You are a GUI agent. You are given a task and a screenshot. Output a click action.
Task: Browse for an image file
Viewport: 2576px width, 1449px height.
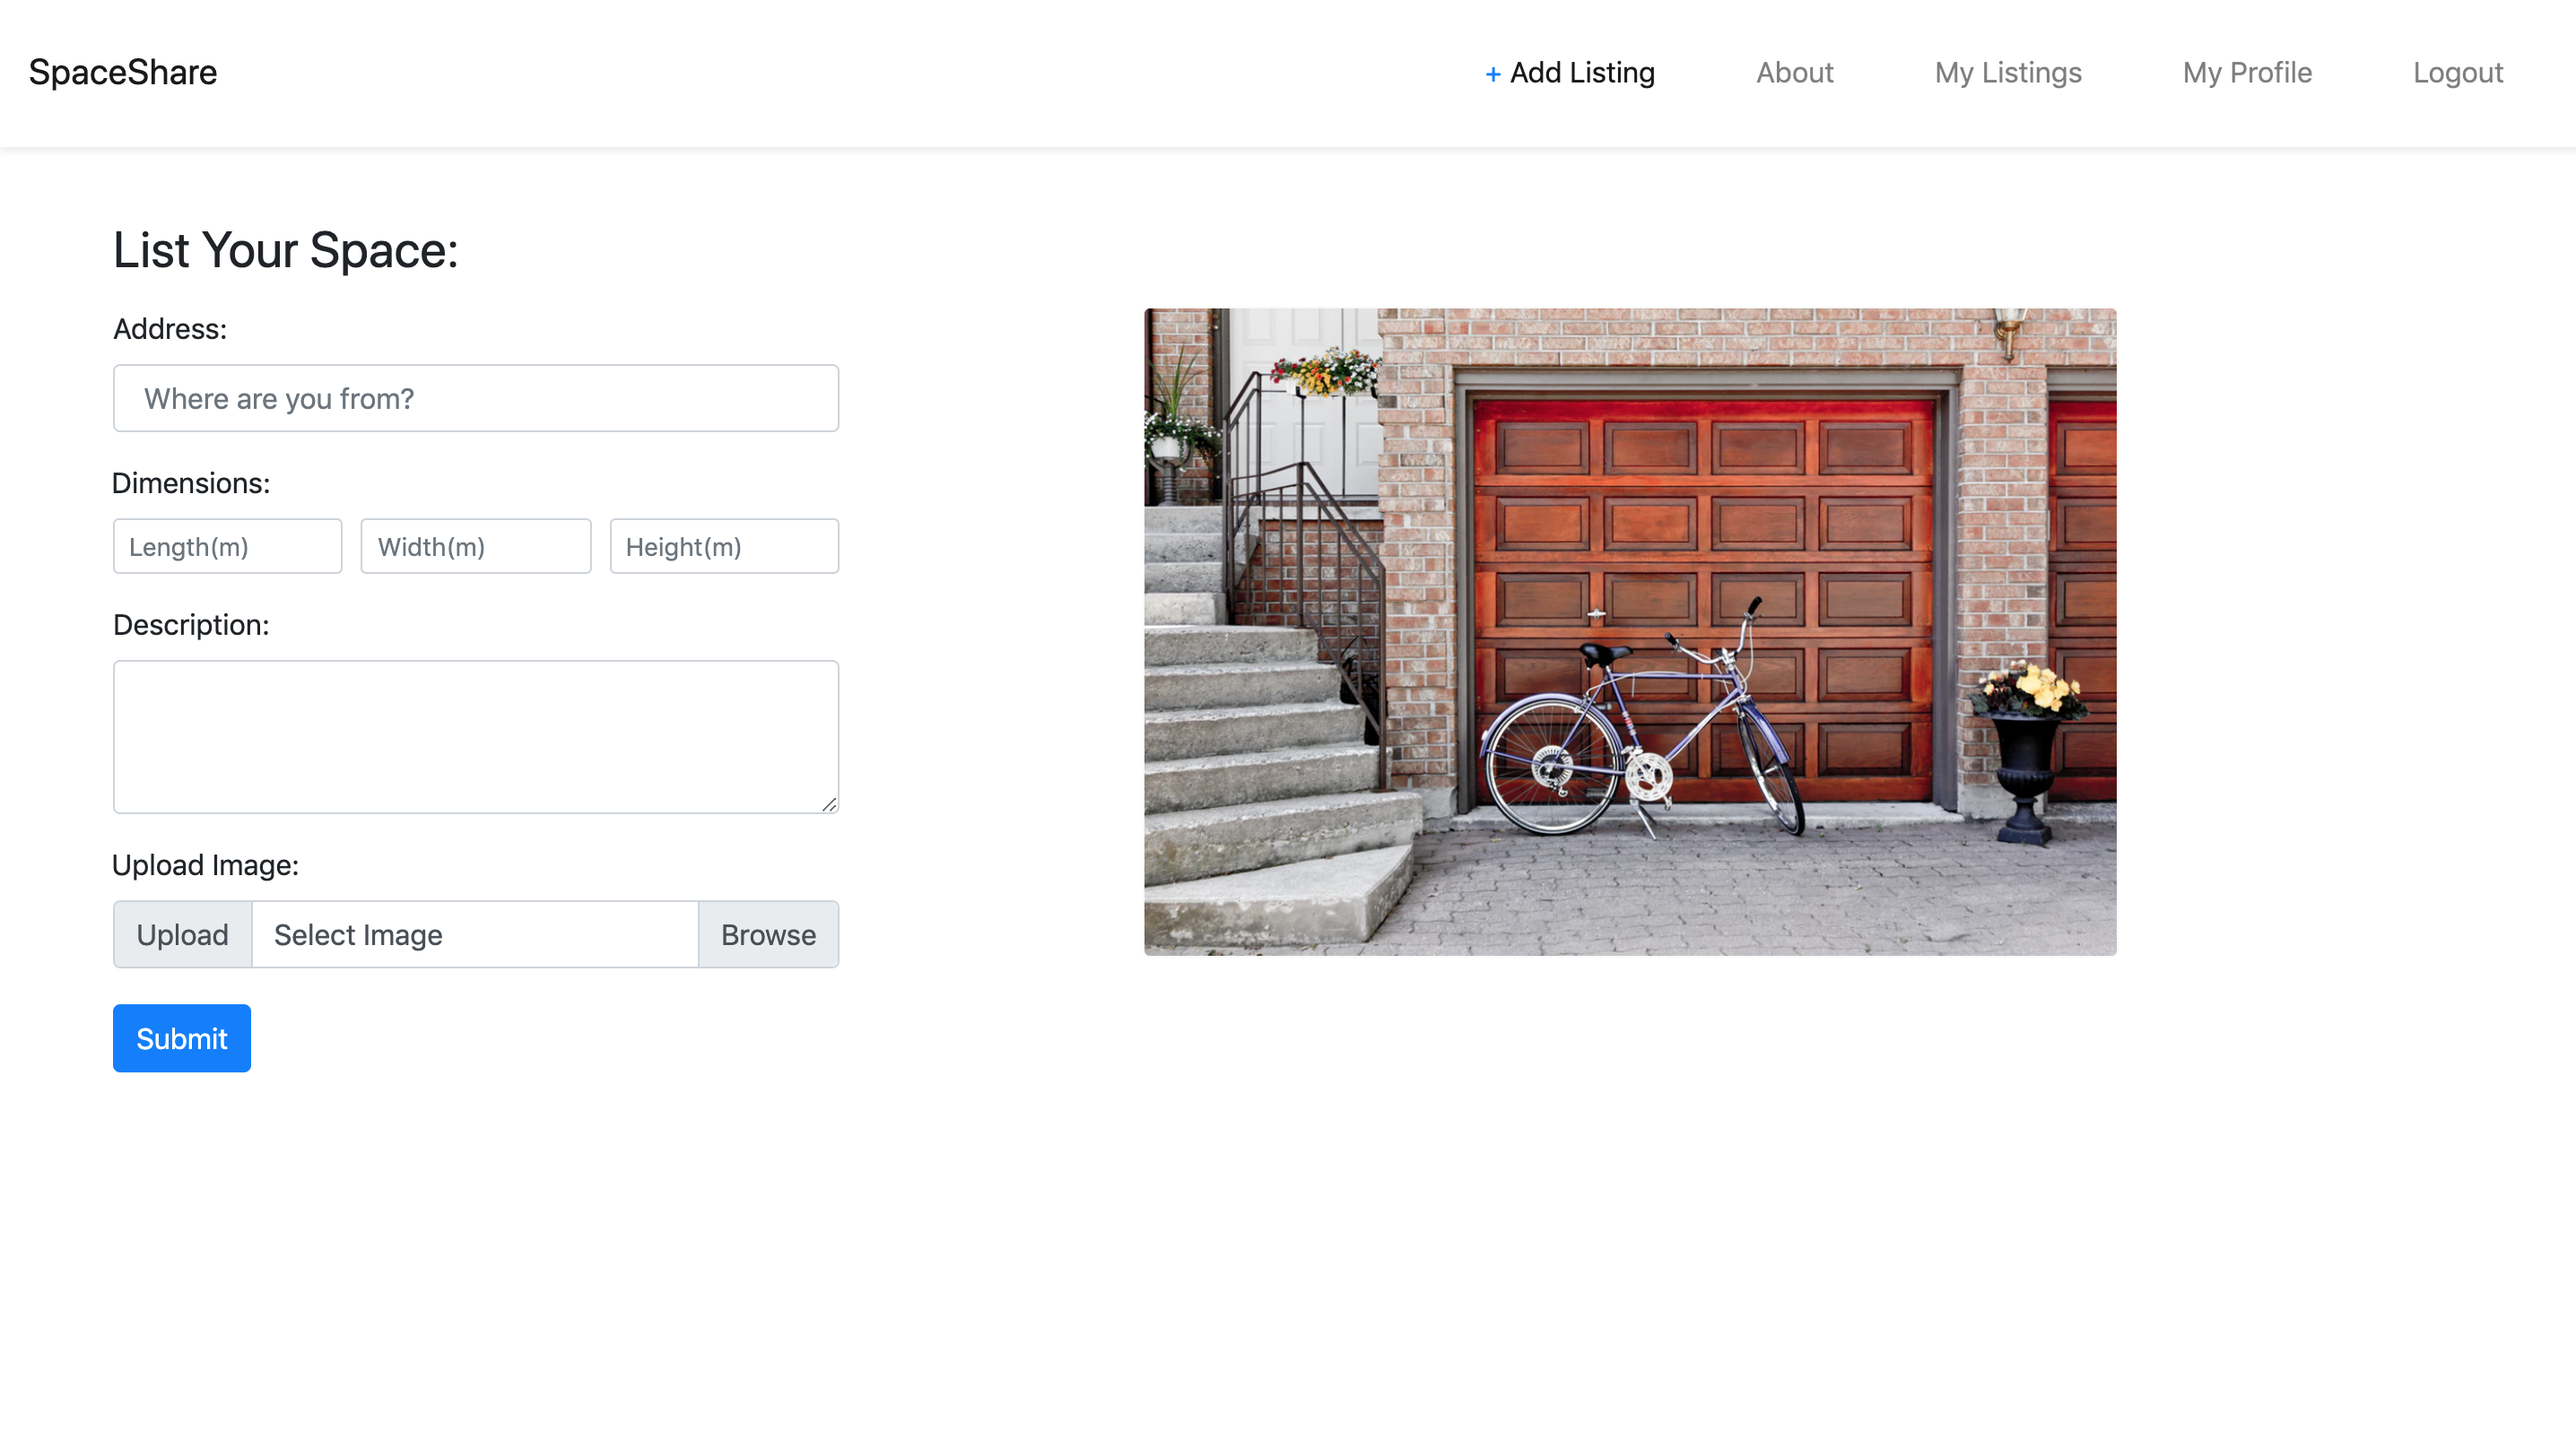(768, 934)
